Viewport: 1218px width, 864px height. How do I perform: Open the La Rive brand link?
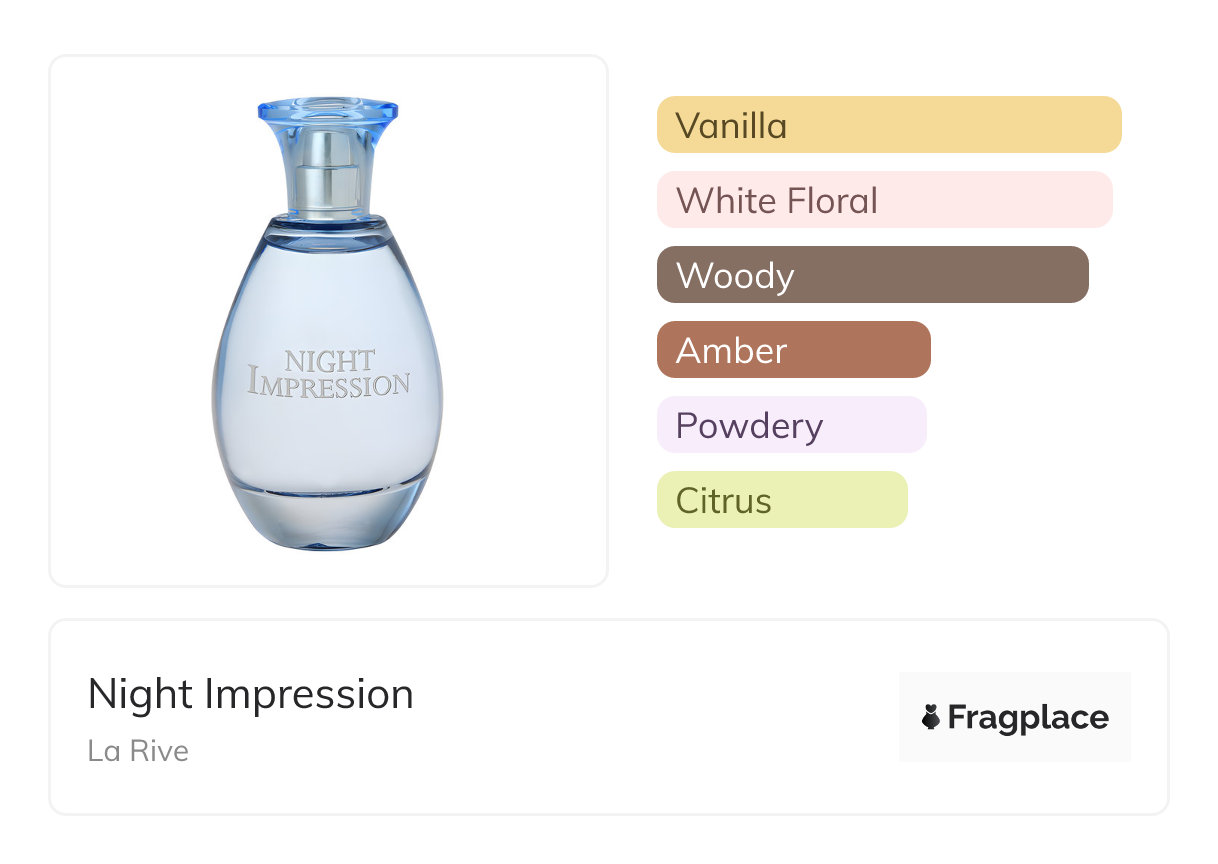pos(138,750)
